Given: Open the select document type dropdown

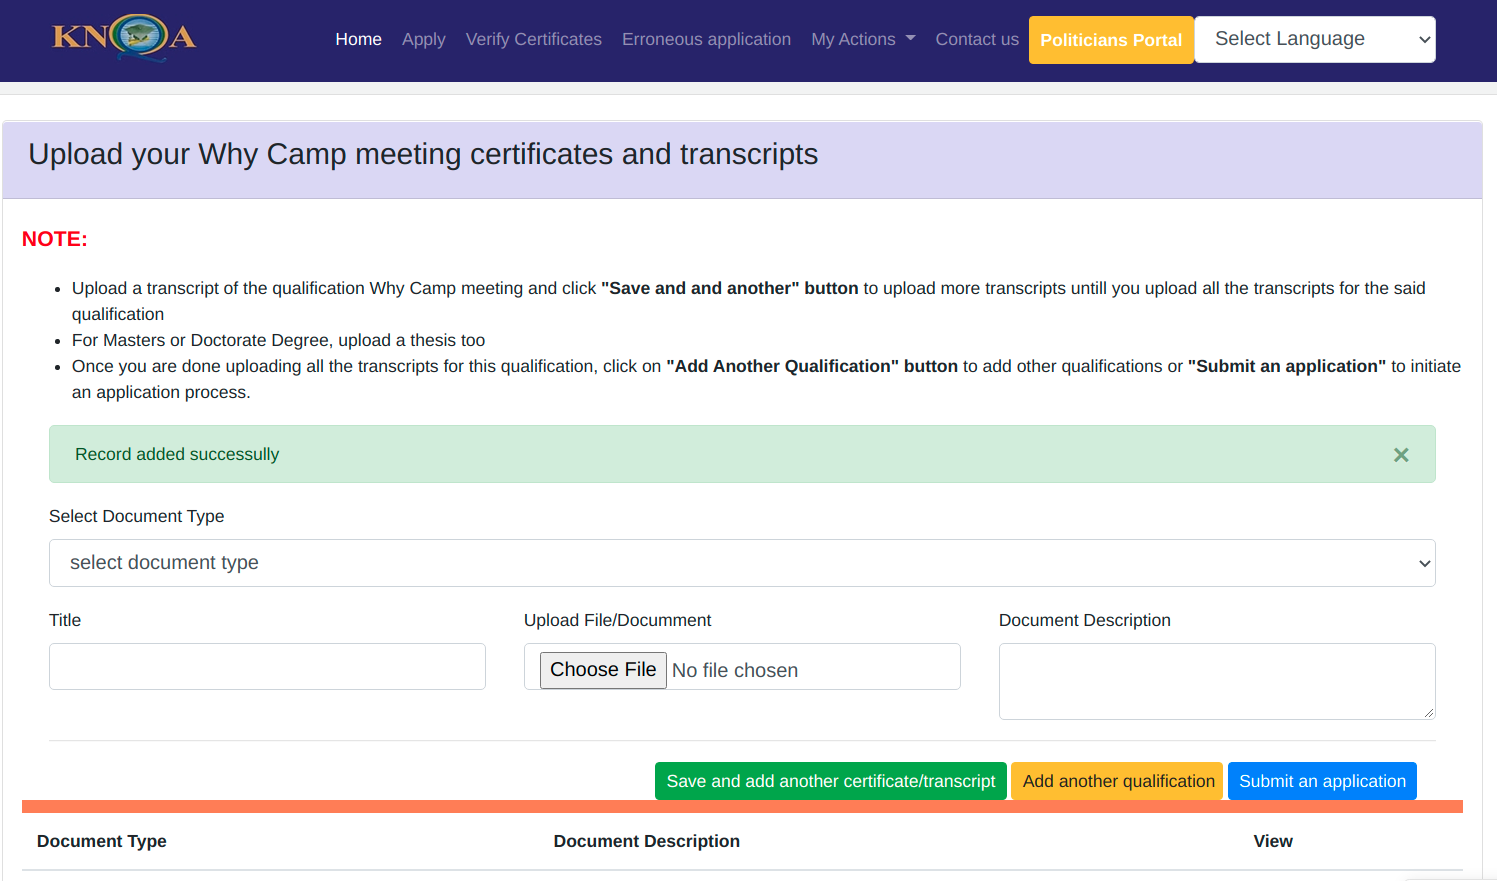Looking at the screenshot, I should (742, 563).
